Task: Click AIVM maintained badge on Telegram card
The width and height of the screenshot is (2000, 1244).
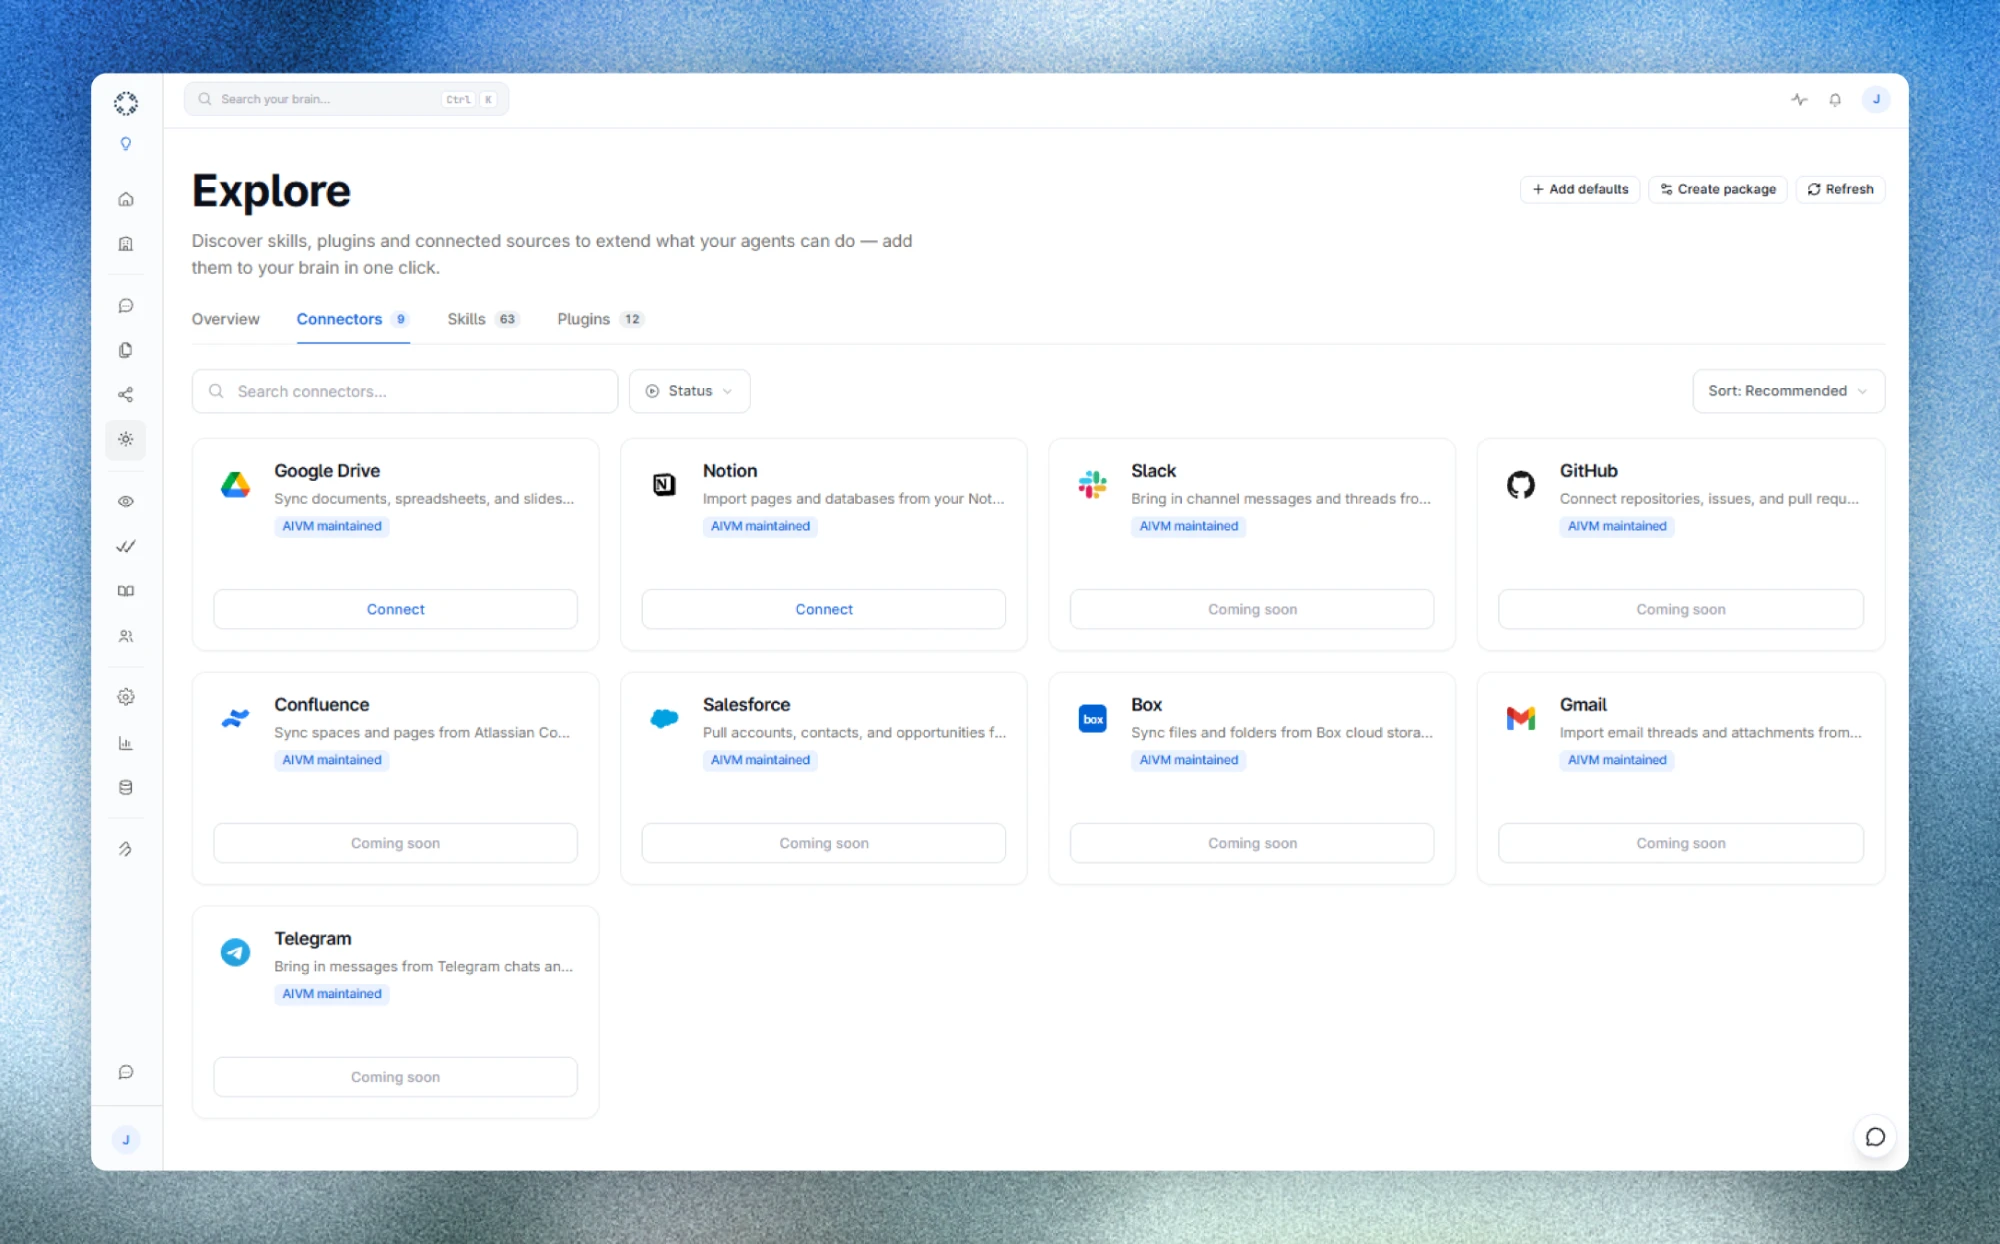Action: coord(332,994)
